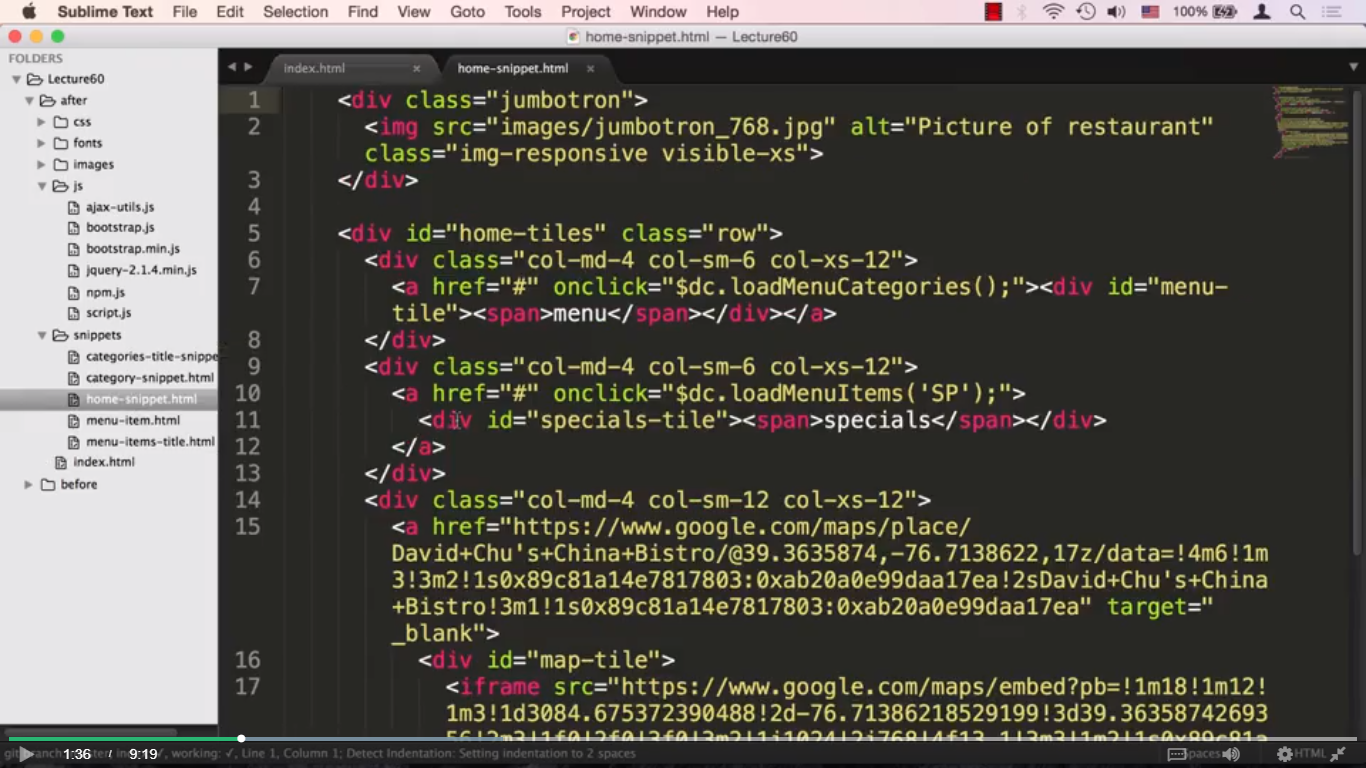Switch to the index.html tab
Screen dimensions: 1366x768
pos(314,68)
